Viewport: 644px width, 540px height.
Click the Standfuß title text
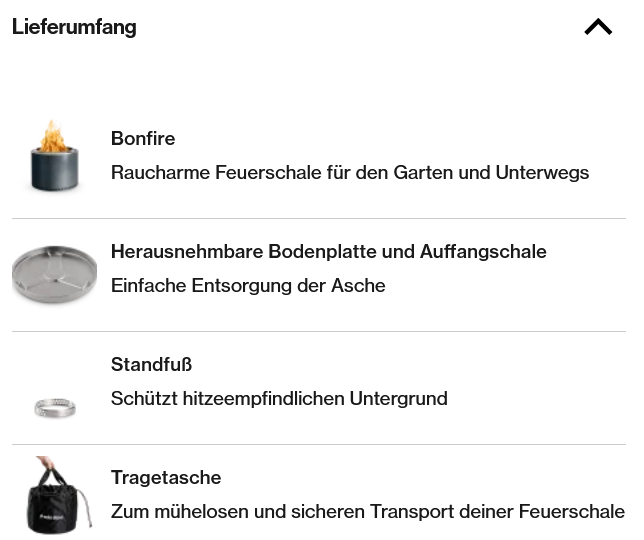tap(151, 364)
